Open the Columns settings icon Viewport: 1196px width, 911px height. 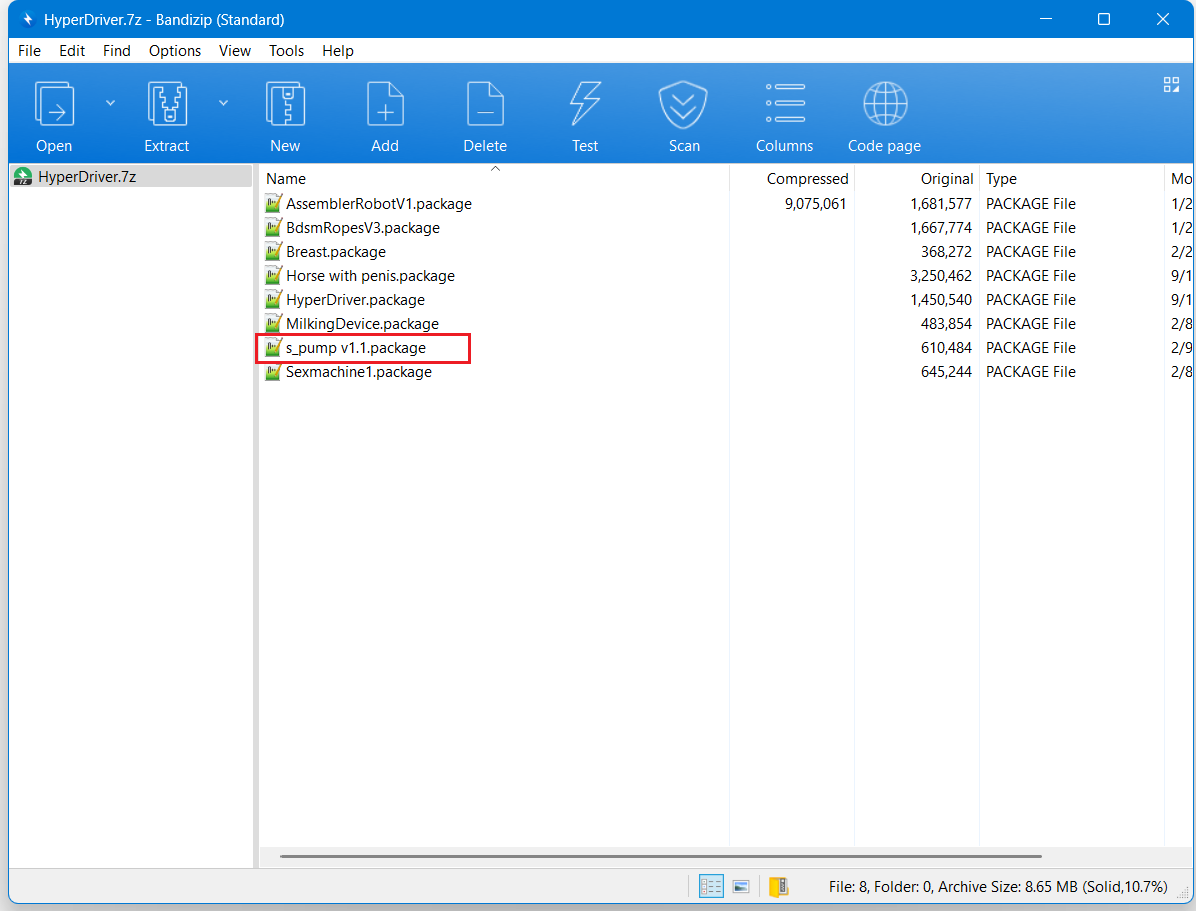785,103
